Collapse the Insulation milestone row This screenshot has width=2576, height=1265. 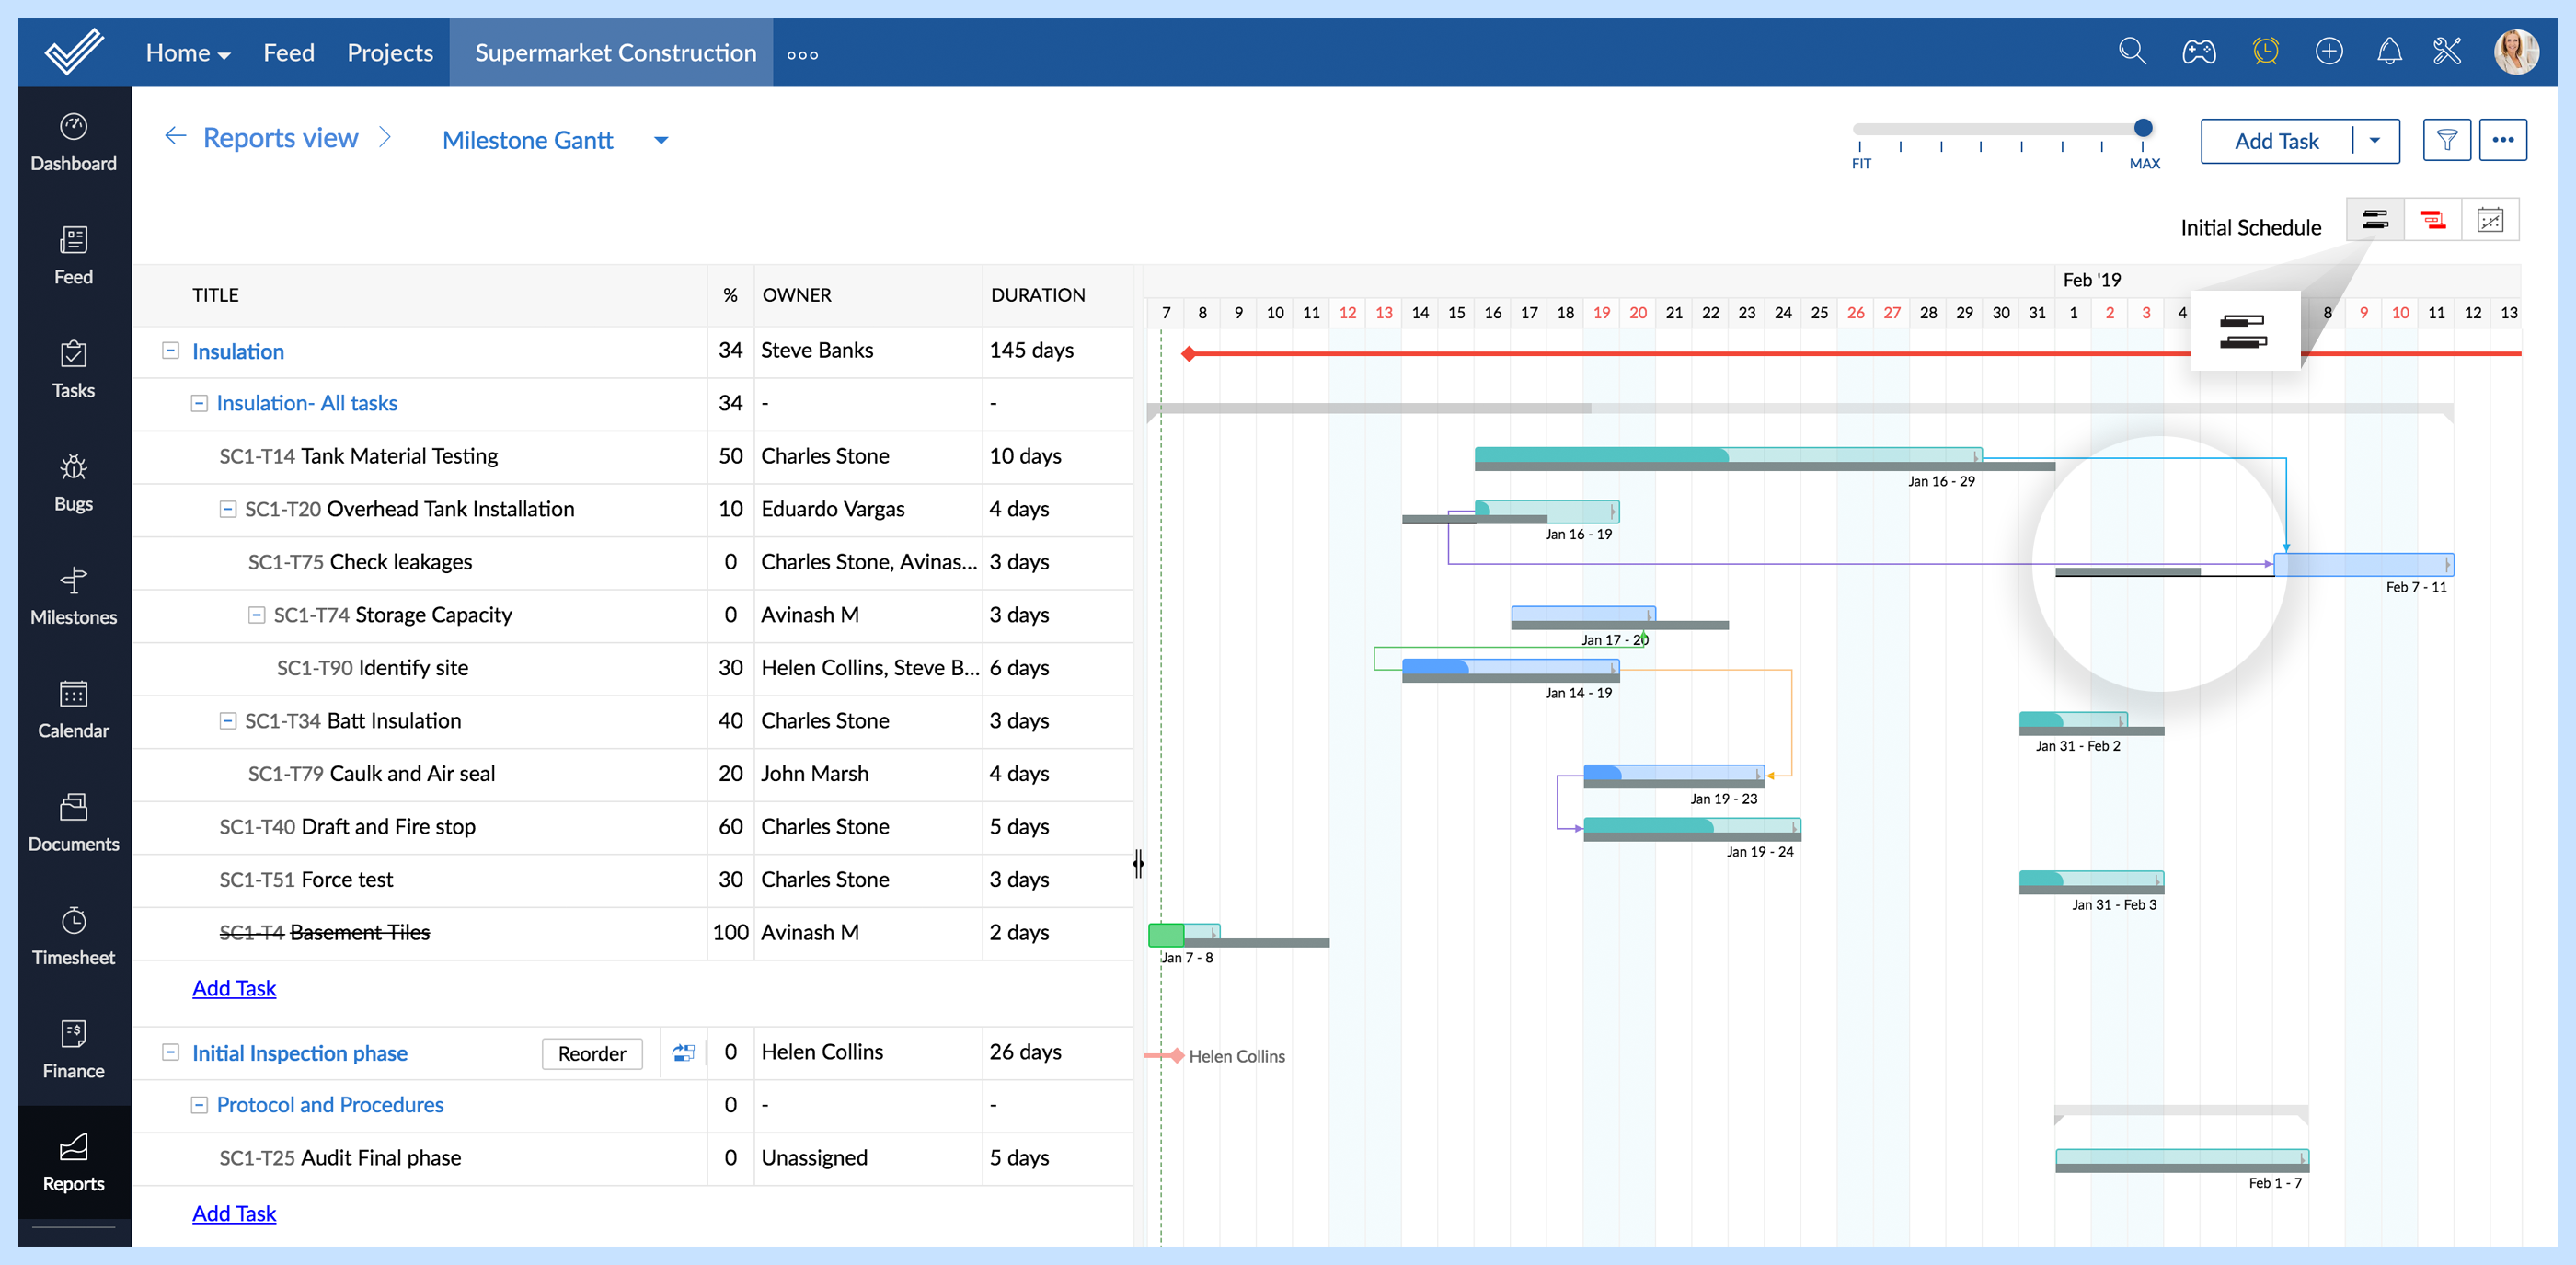[x=171, y=351]
